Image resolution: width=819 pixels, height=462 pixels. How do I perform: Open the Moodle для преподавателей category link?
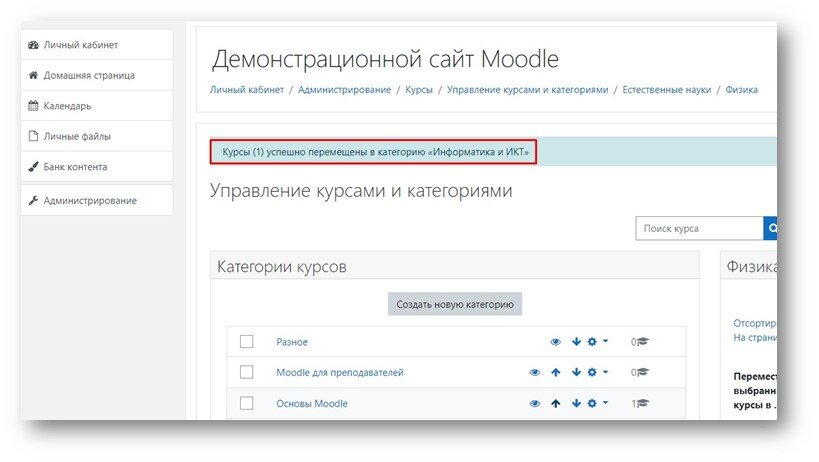pos(340,373)
